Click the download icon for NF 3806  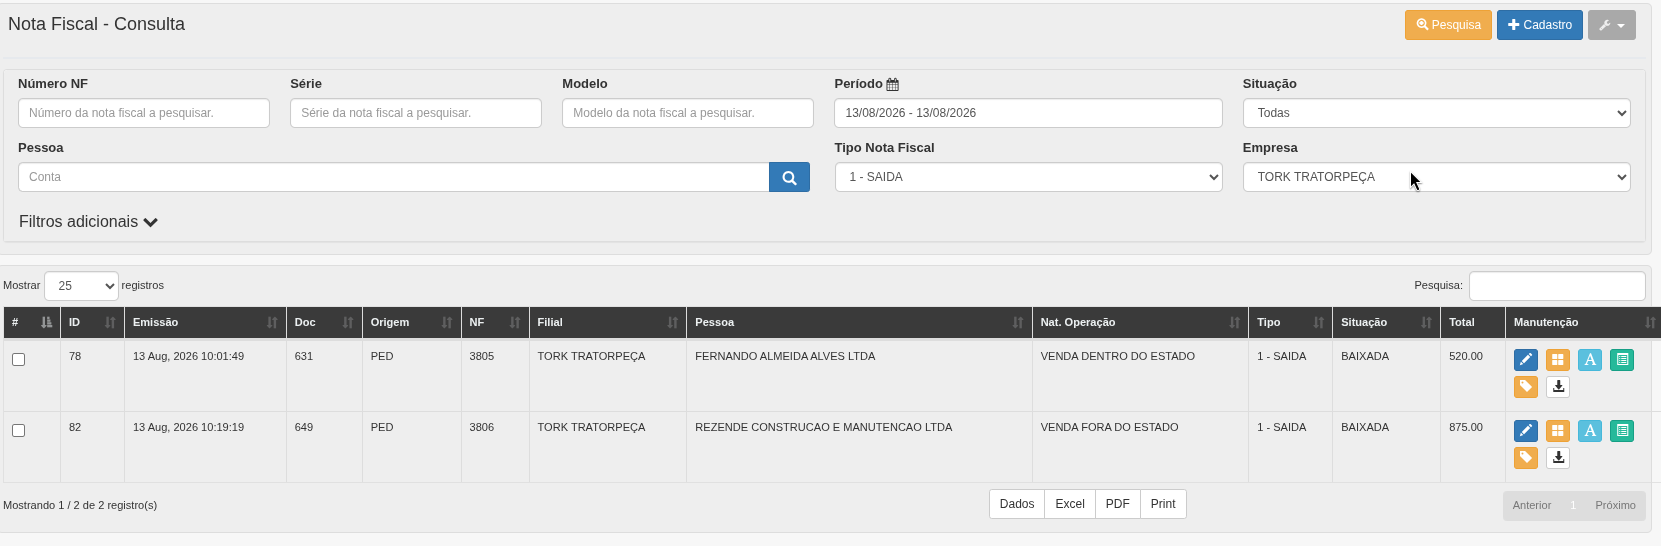coord(1557,458)
